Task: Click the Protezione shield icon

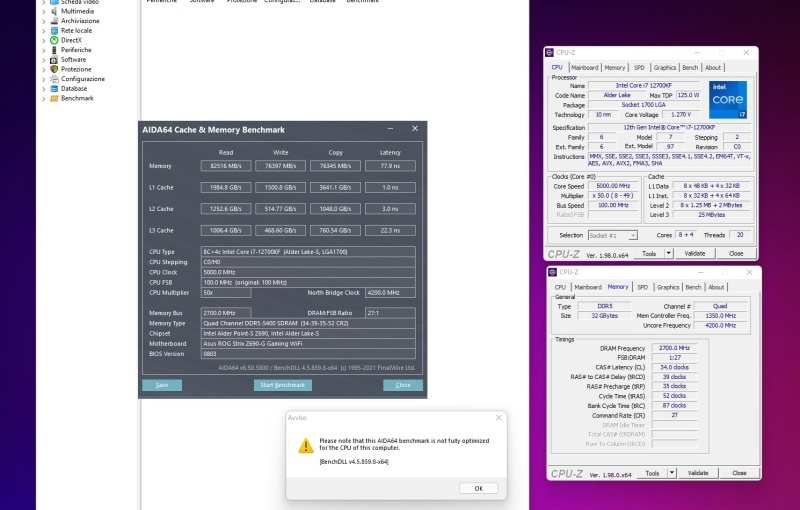Action: point(54,69)
